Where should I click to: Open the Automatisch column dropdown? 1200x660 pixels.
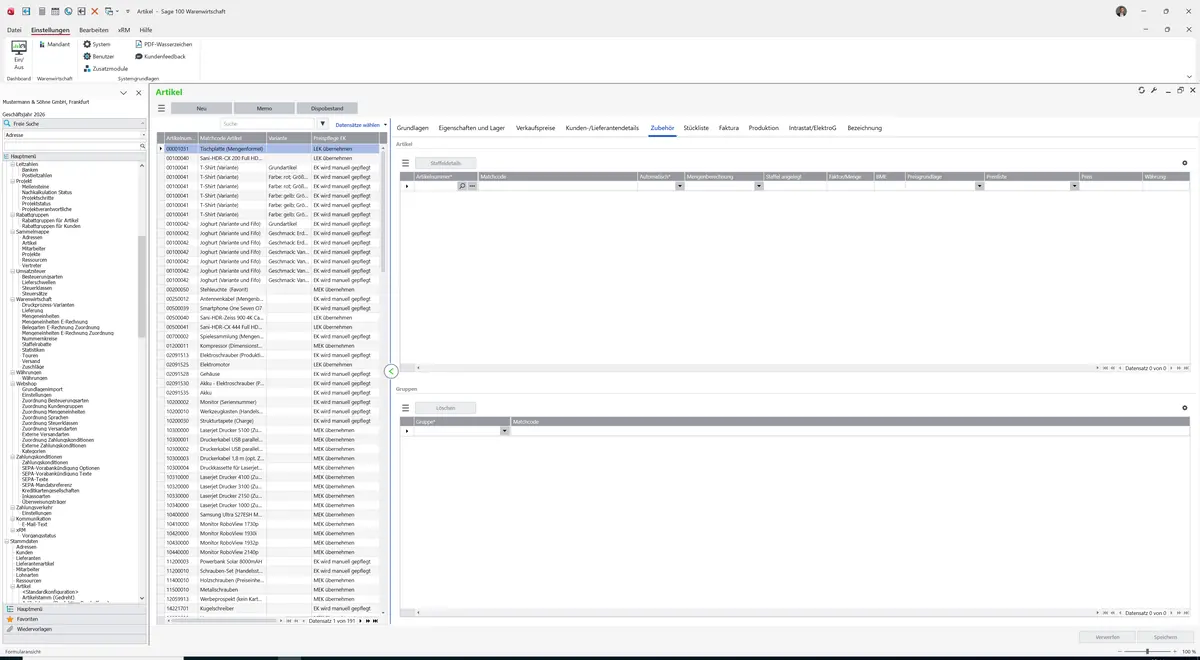click(680, 186)
